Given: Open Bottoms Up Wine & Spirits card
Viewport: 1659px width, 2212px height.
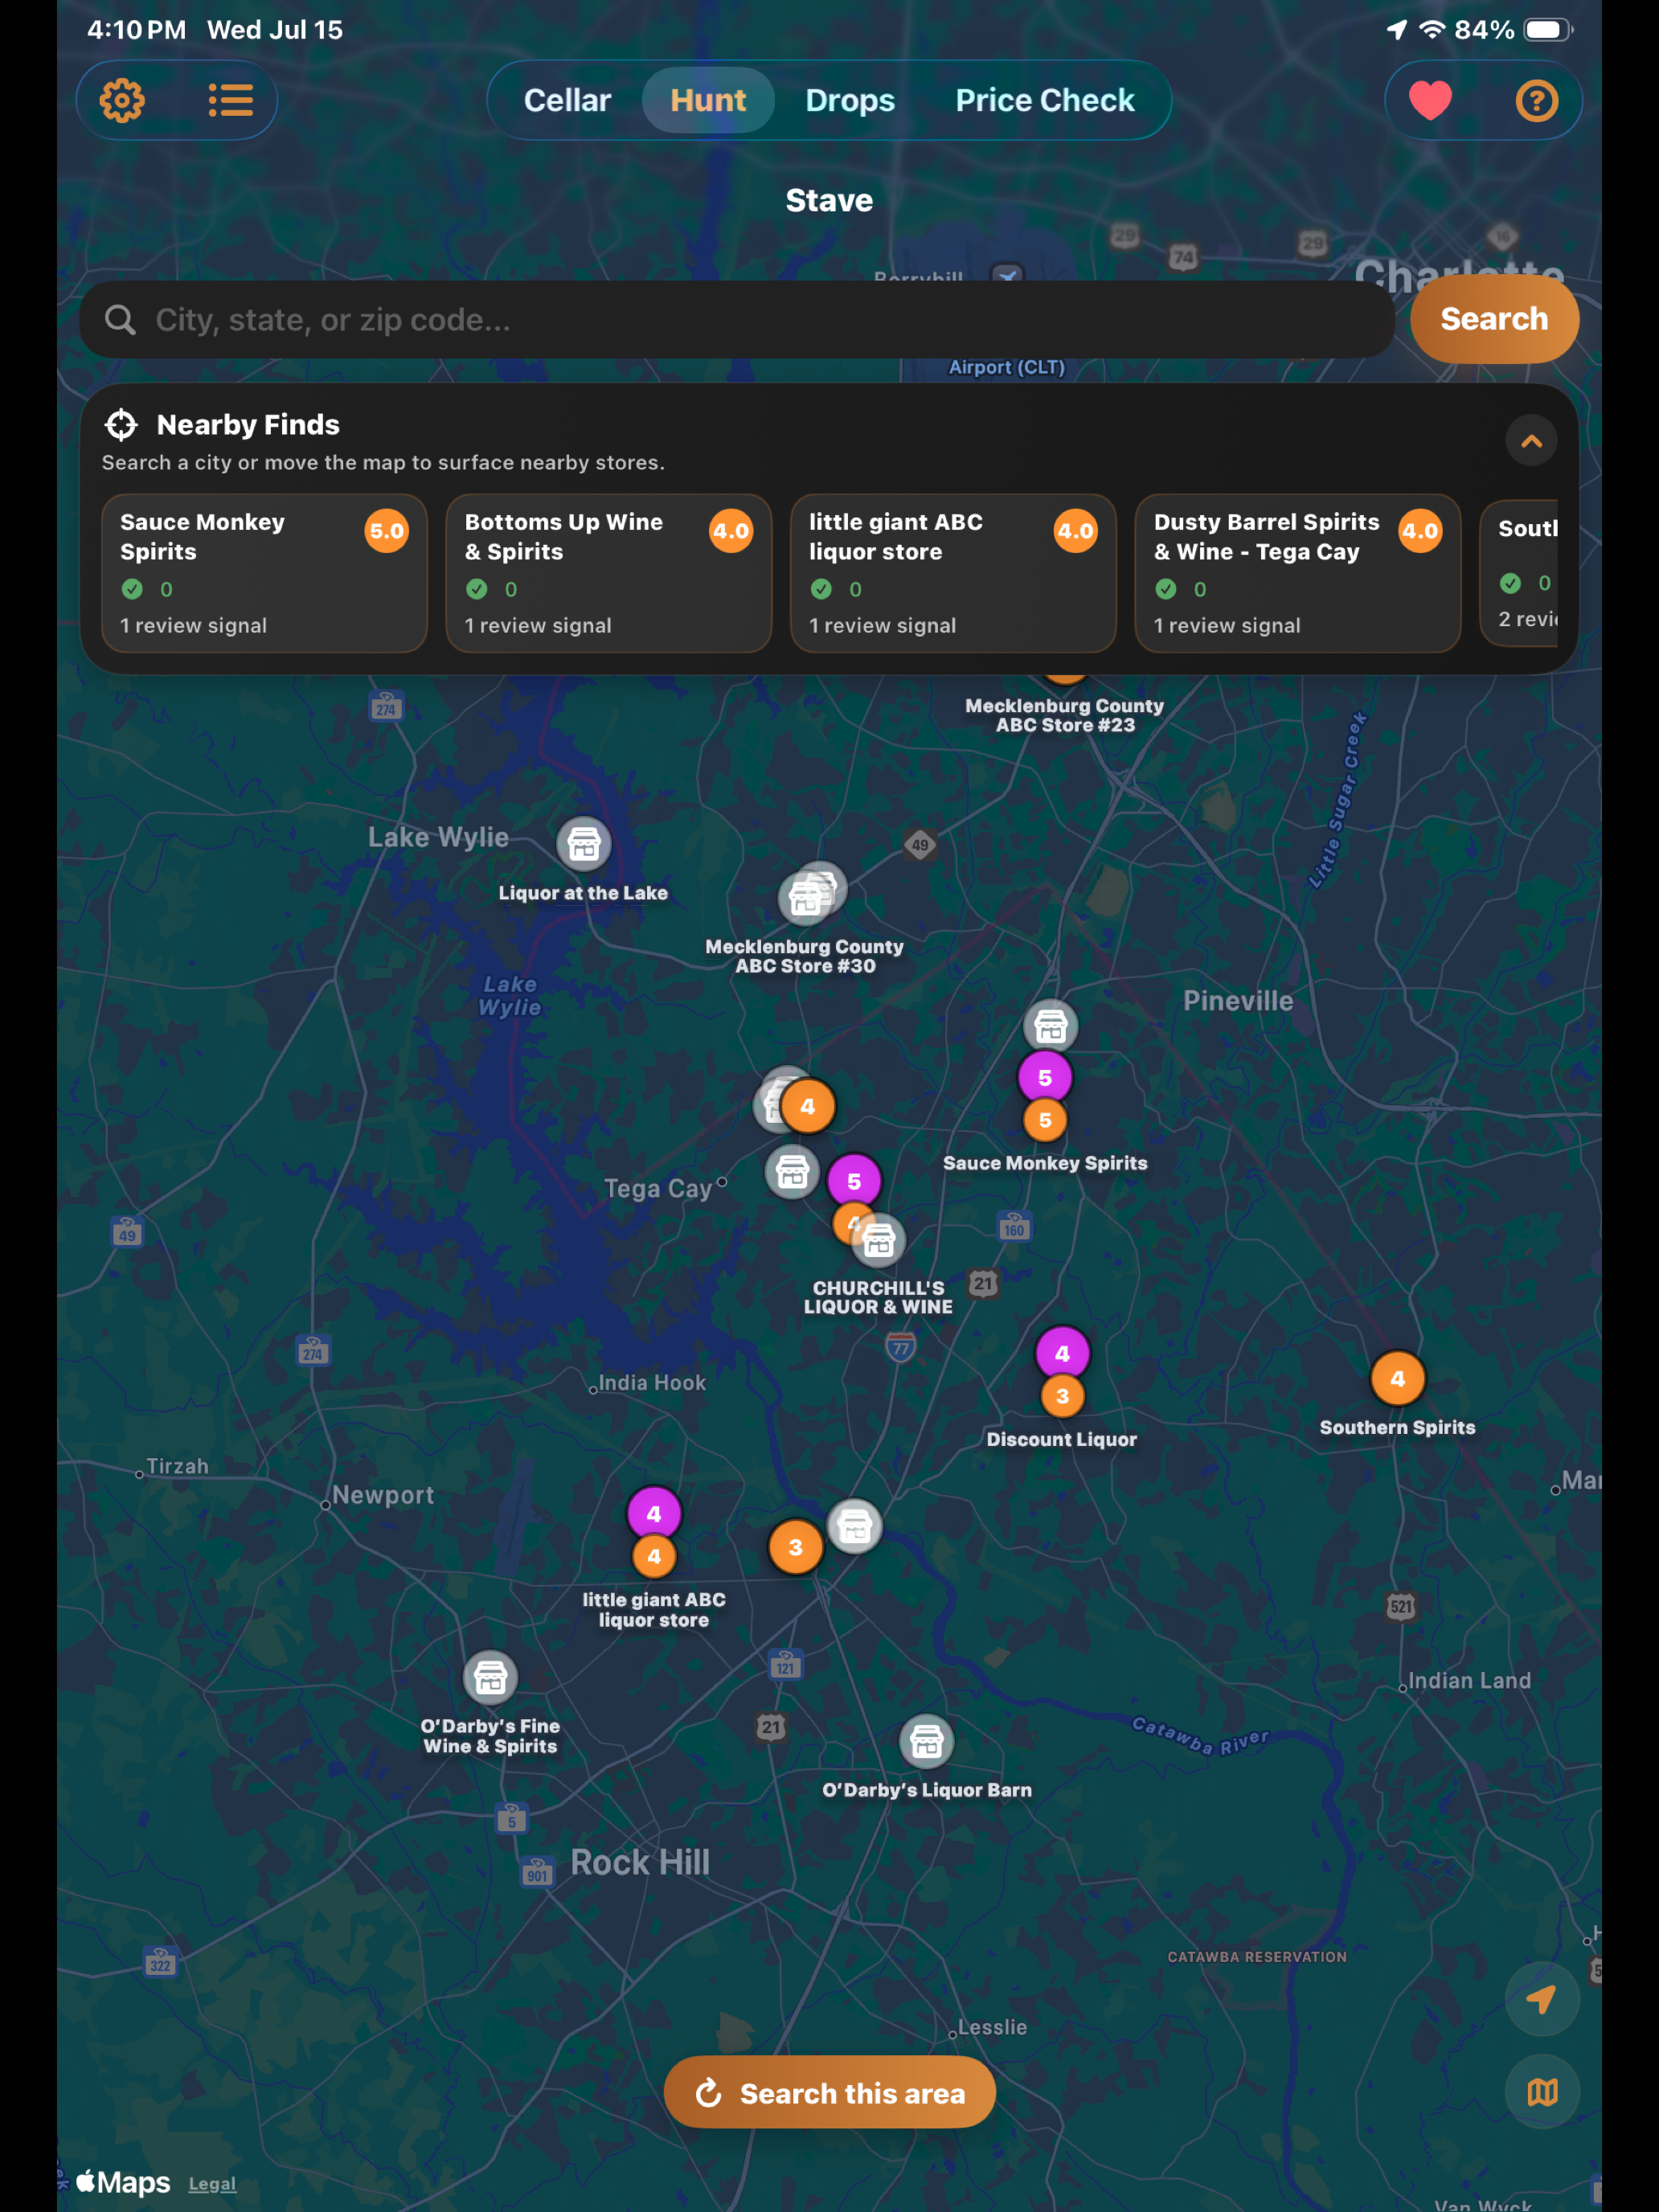Looking at the screenshot, I should (608, 573).
